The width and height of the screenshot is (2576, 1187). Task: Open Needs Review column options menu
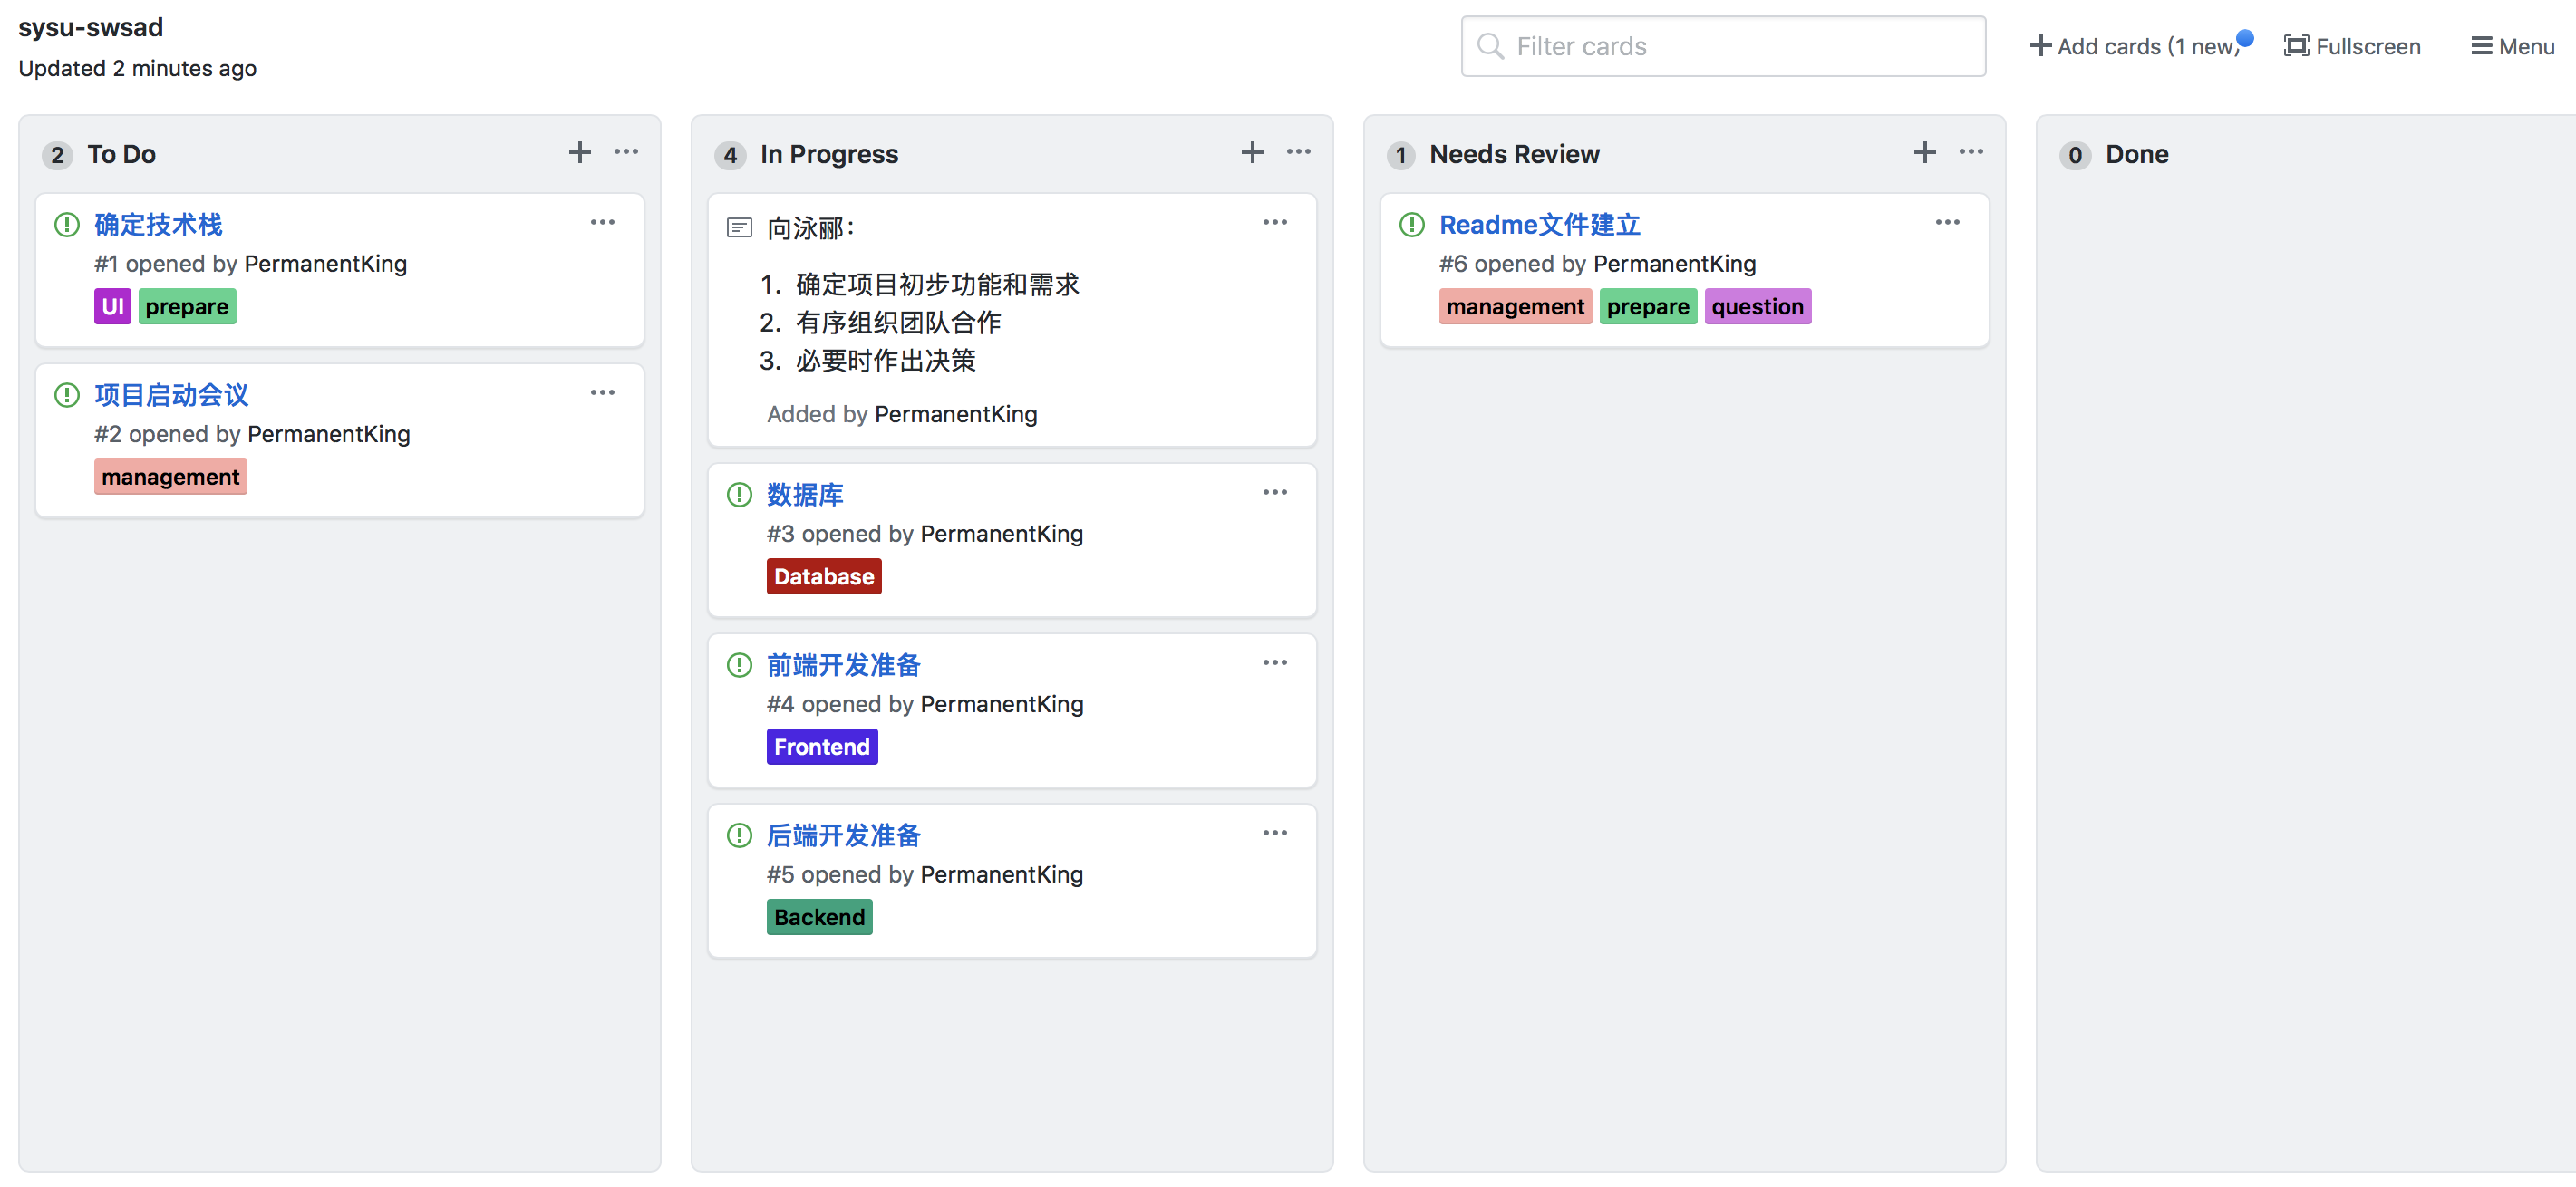pos(1970,152)
